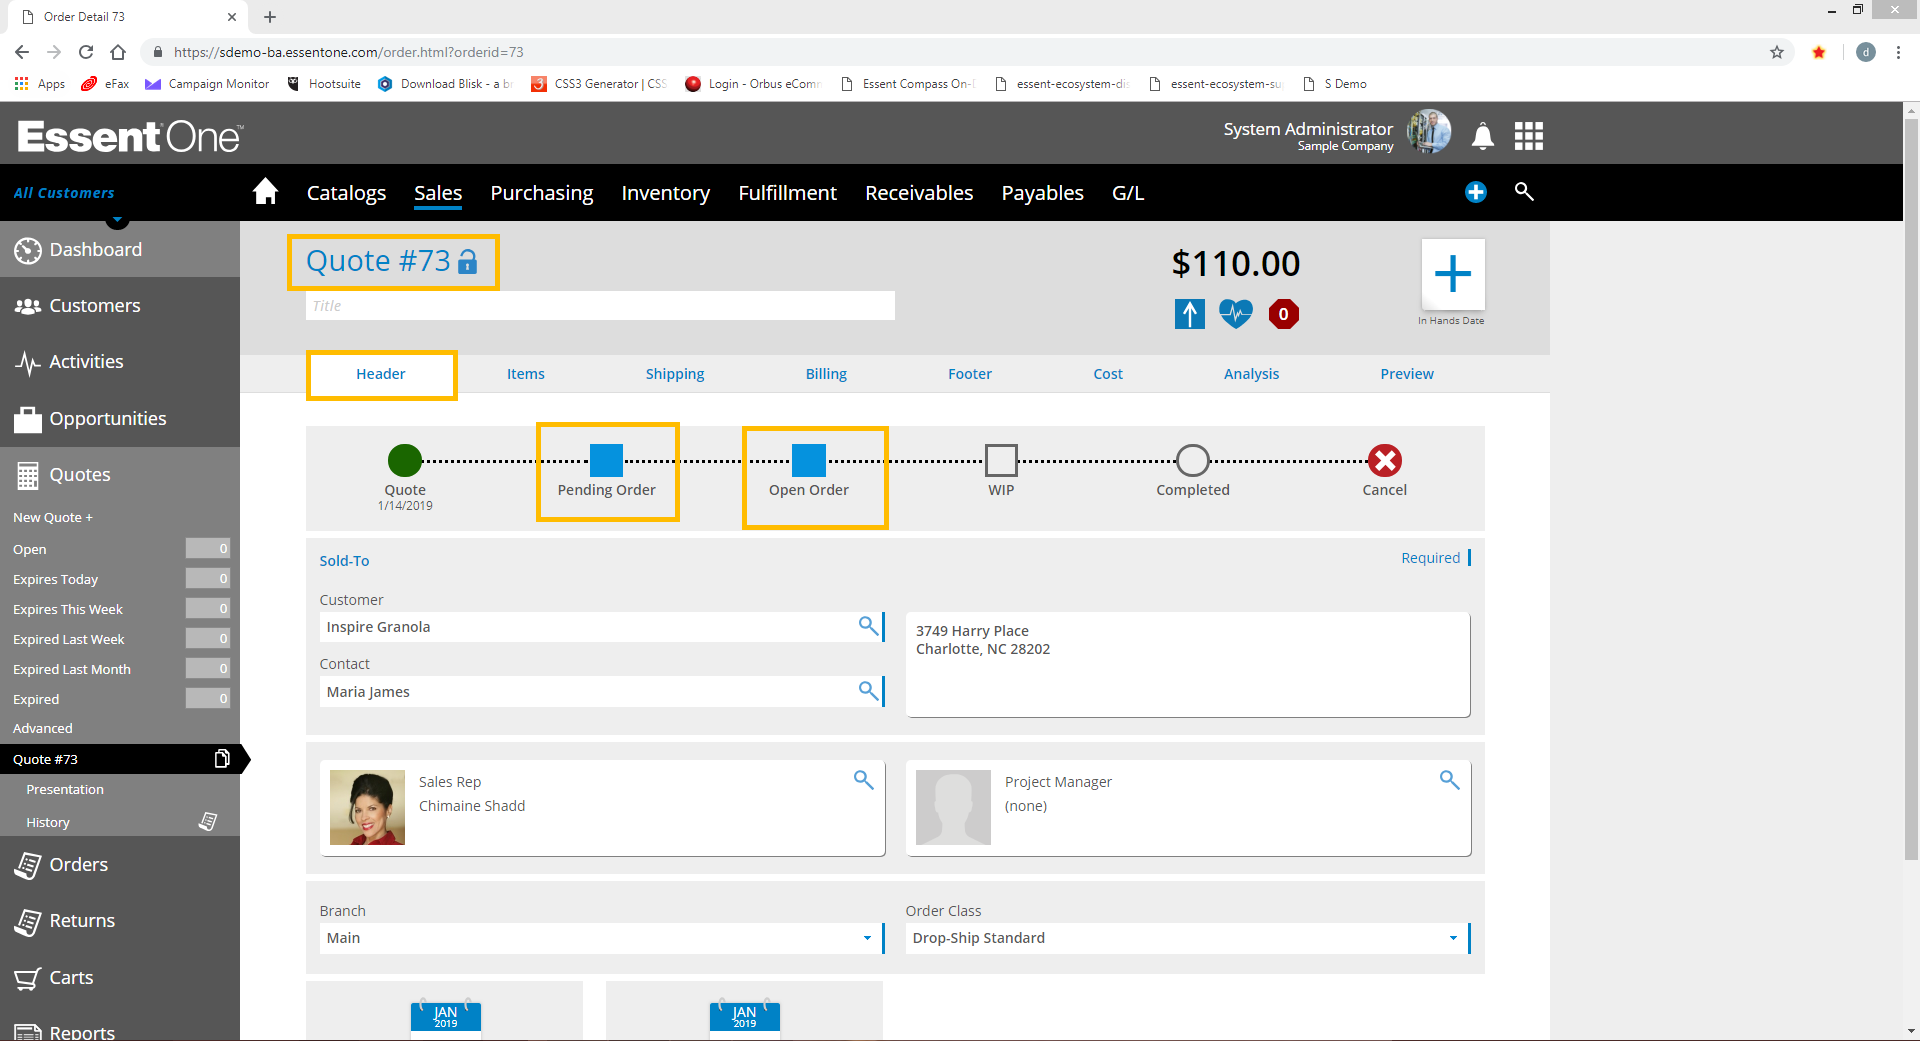Click the browser address bar URL
This screenshot has height=1041, width=1920.
(349, 52)
